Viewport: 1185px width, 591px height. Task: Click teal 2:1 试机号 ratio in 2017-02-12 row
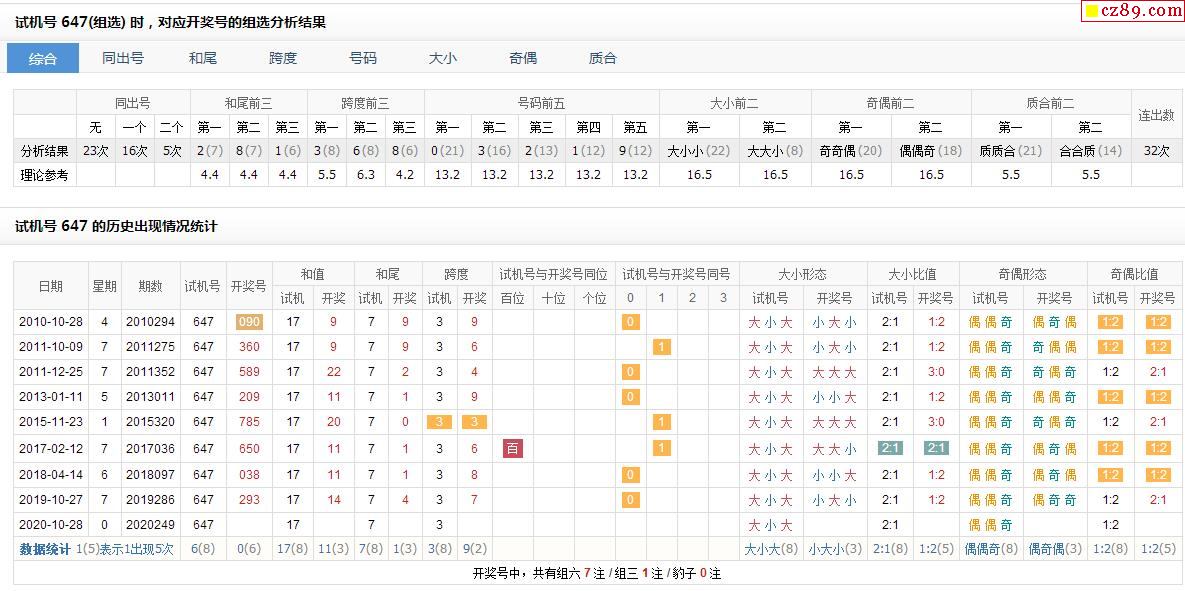890,449
